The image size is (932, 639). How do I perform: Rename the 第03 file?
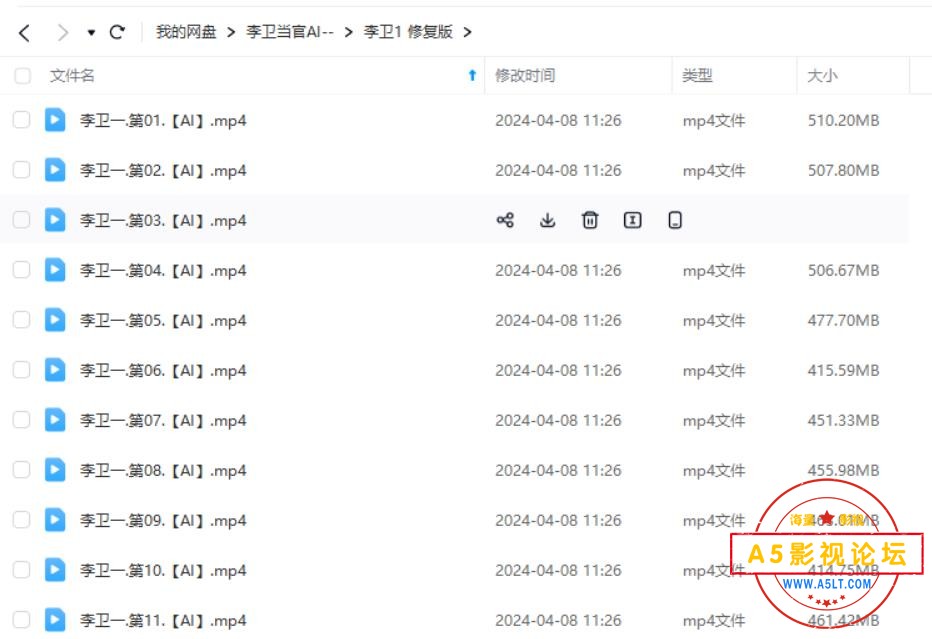632,220
